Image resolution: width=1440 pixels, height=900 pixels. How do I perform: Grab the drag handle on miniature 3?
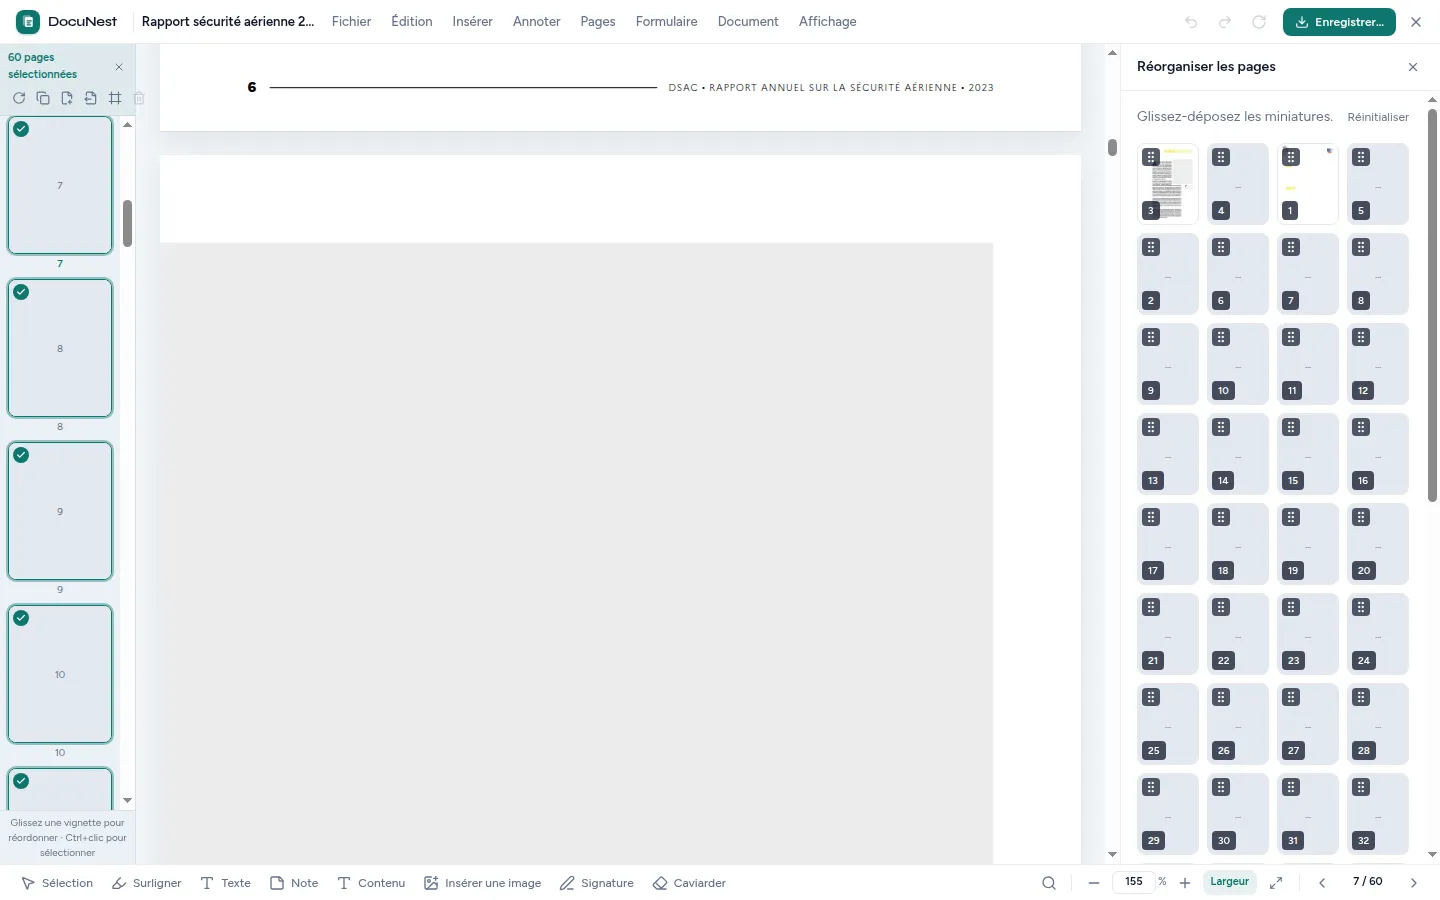point(1152,157)
